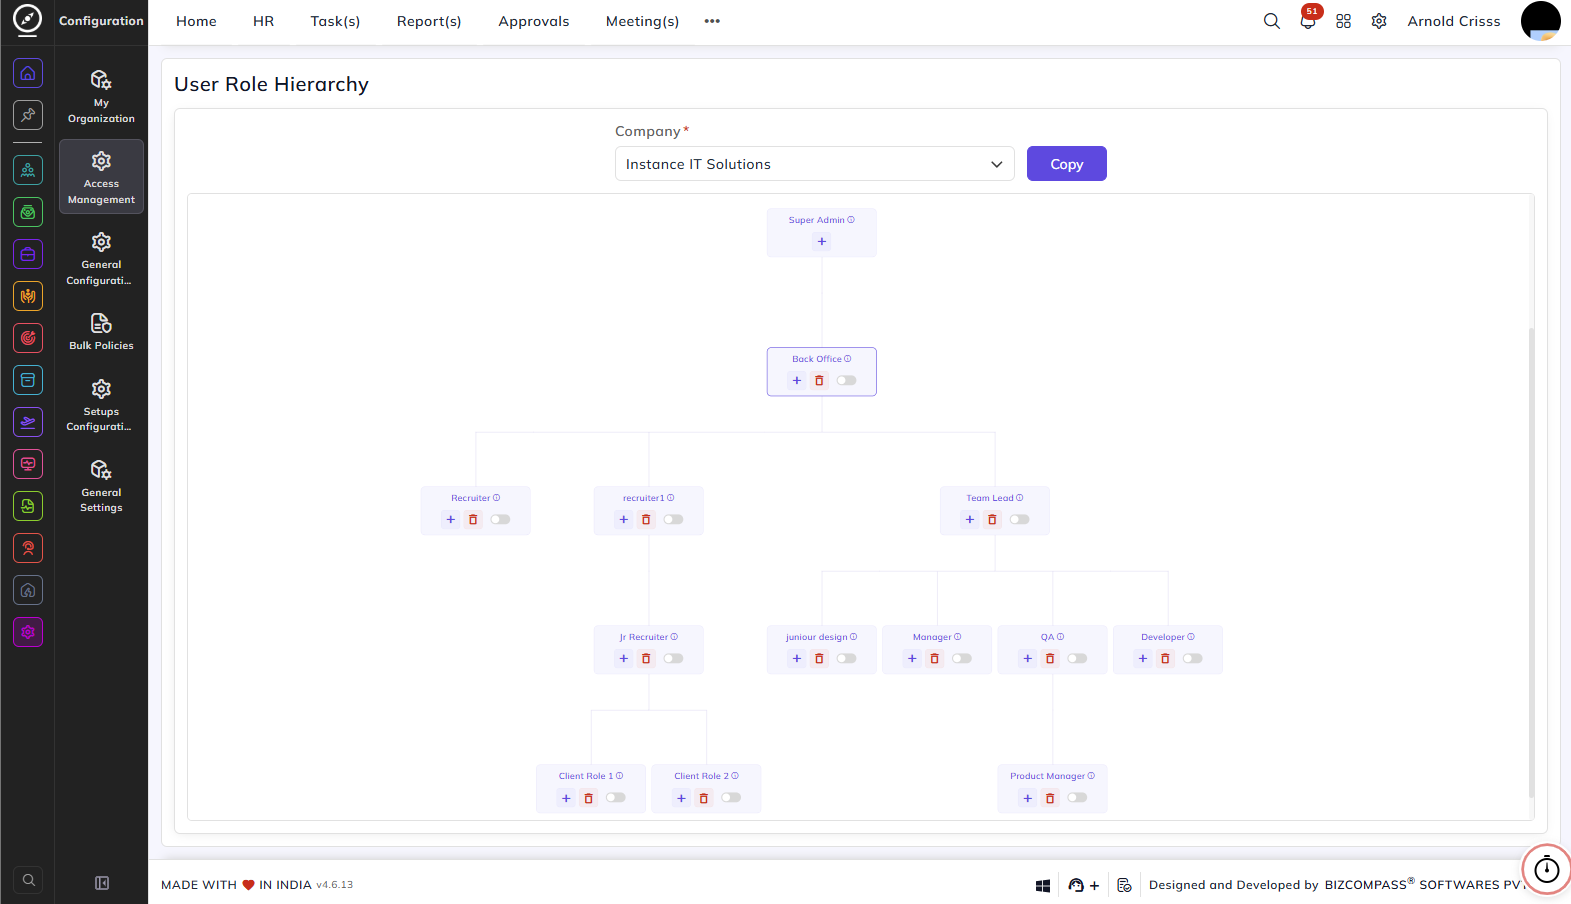
Task: Toggle the Manager role switch
Action: tap(962, 658)
